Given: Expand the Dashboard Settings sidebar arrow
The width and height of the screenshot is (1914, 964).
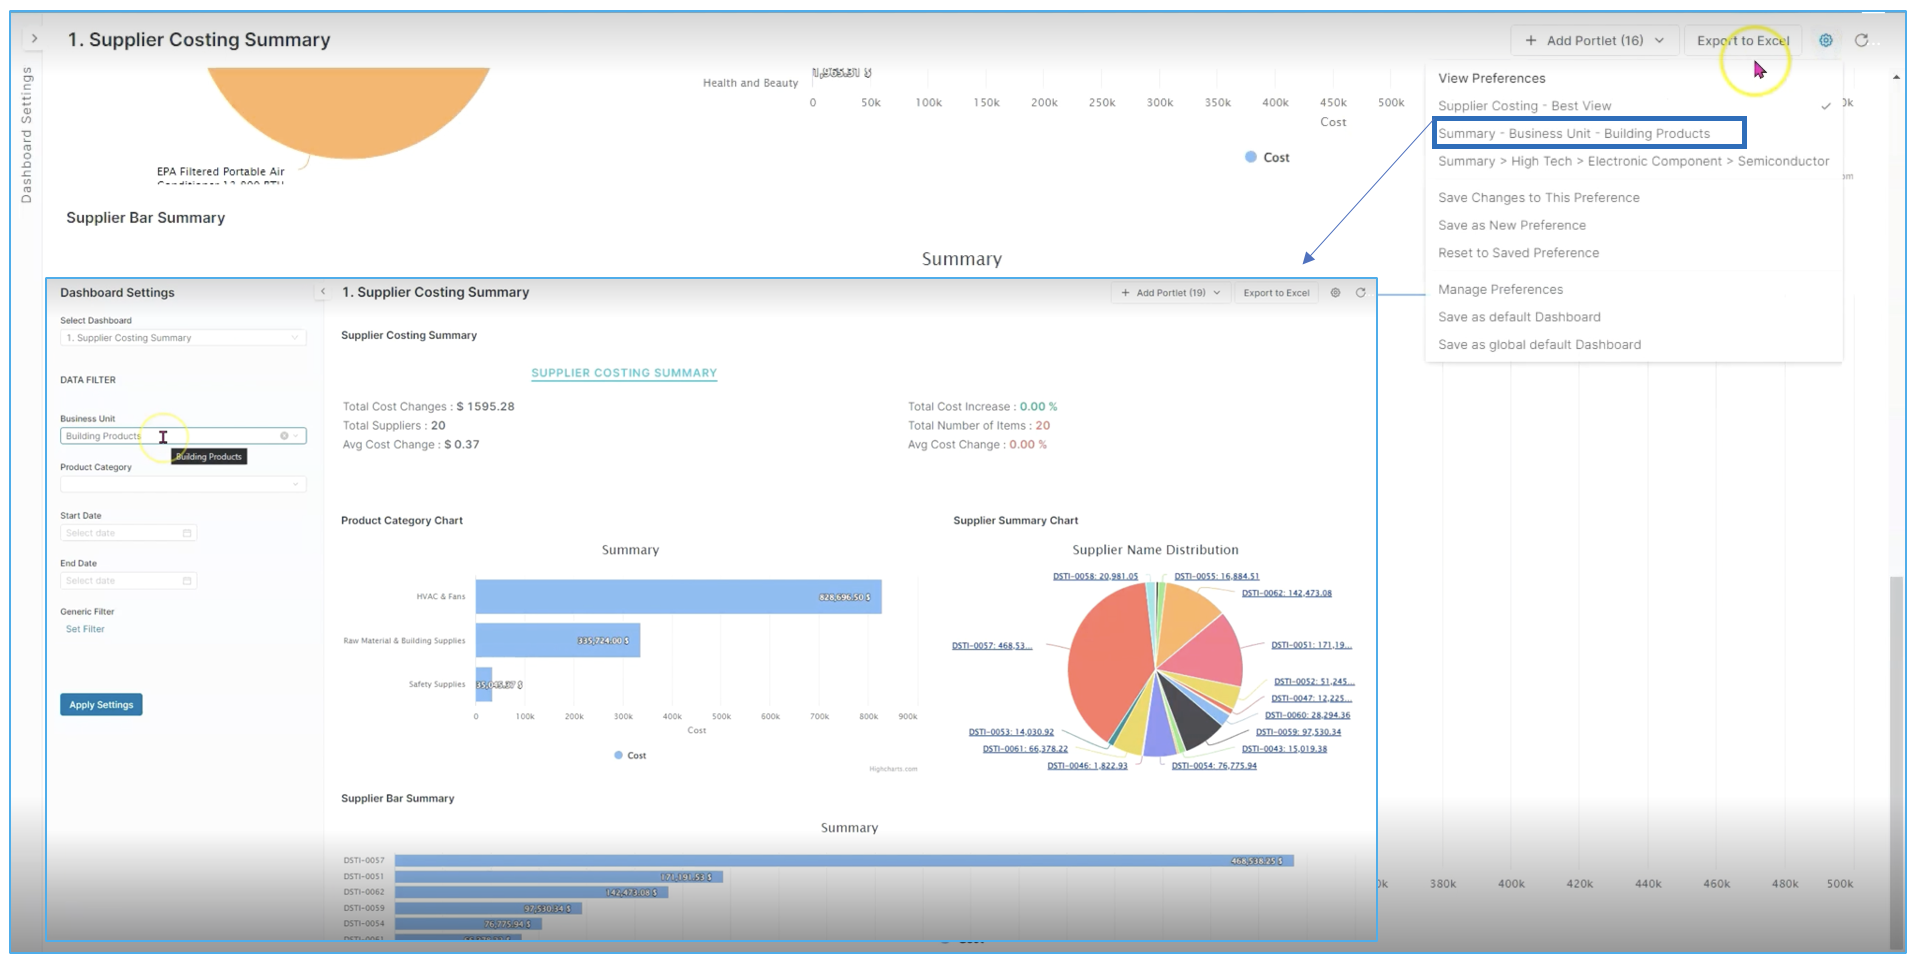Looking at the screenshot, I should [x=34, y=39].
